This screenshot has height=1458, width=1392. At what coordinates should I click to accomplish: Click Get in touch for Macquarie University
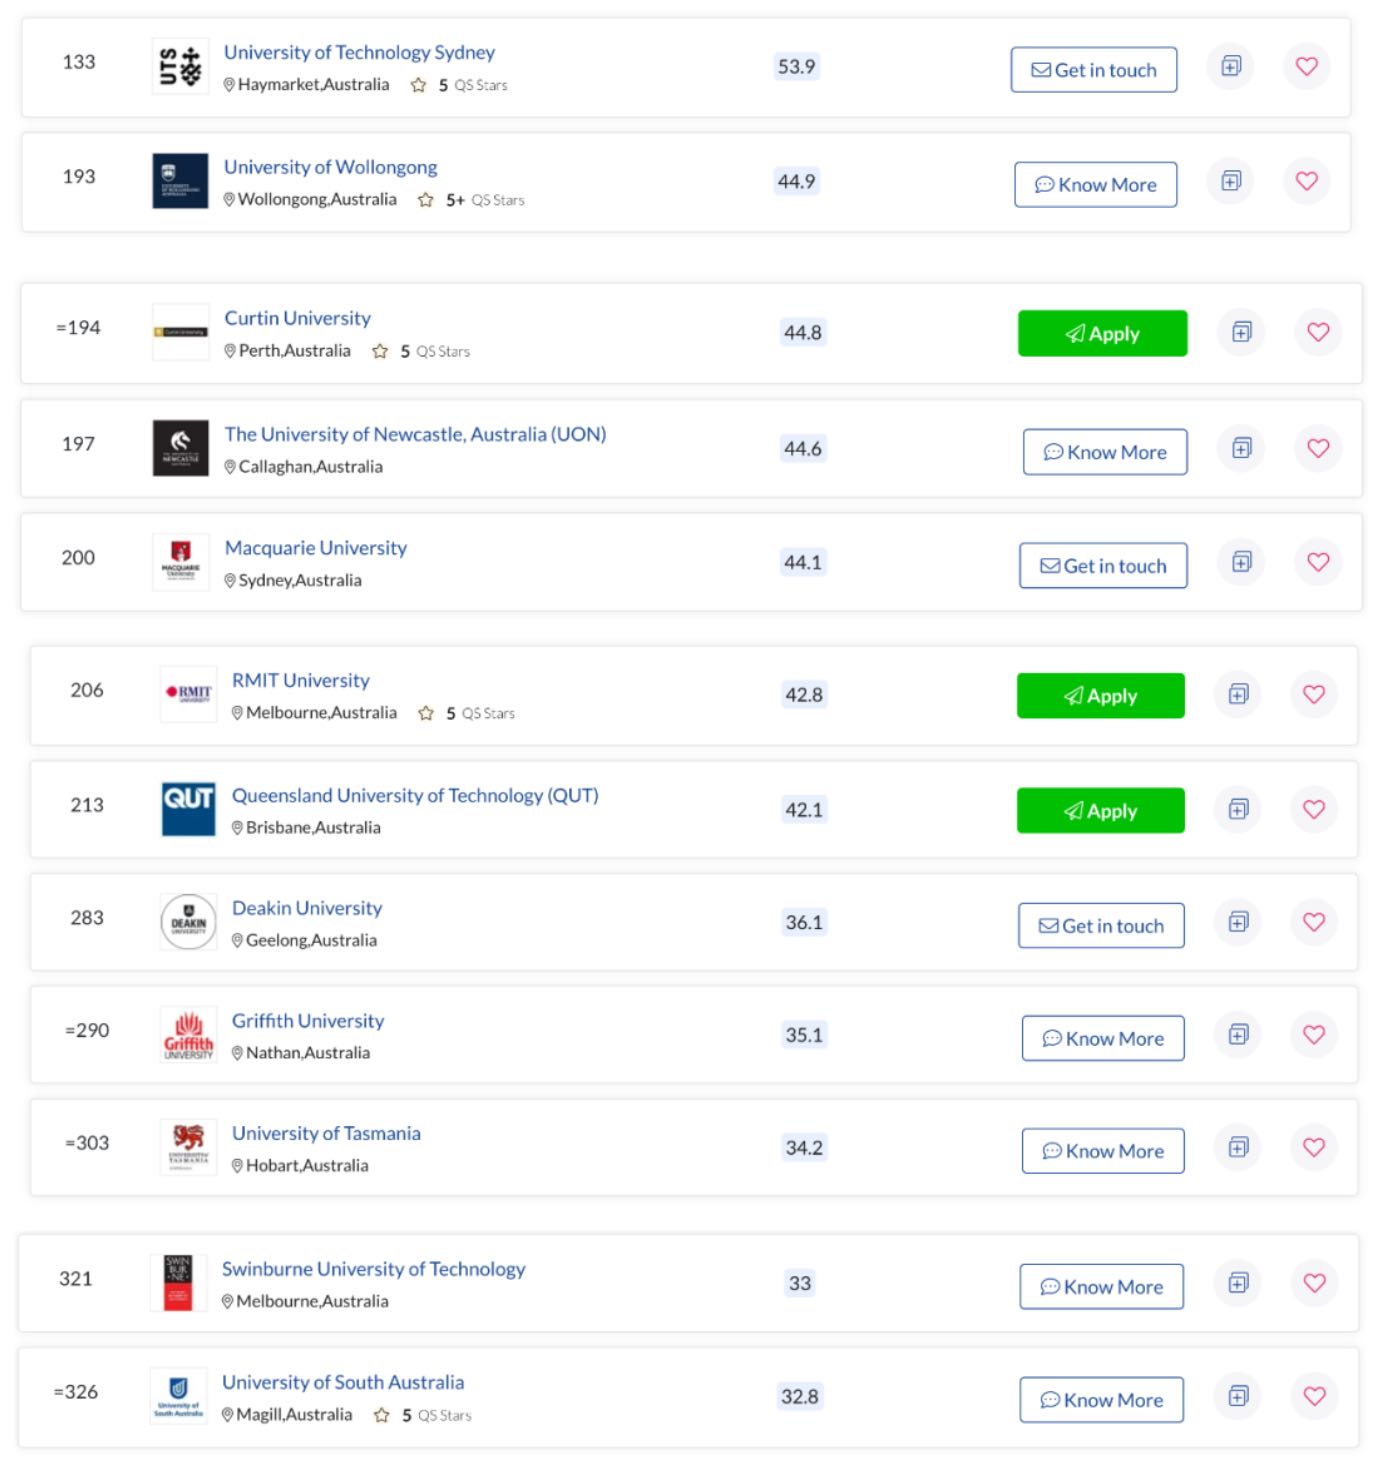pos(1103,566)
